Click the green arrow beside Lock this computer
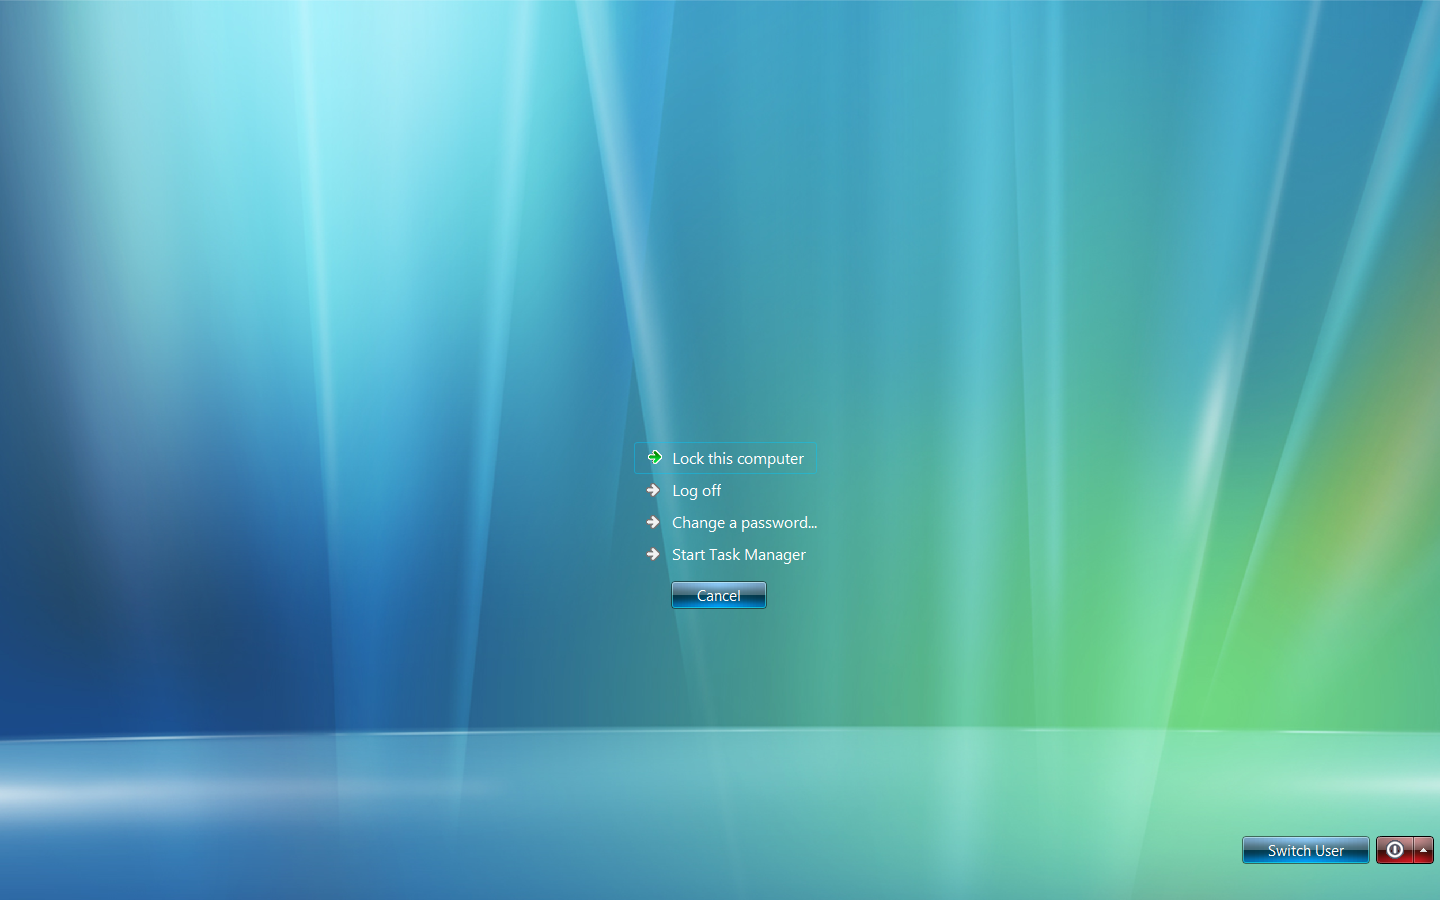Viewport: 1440px width, 900px height. click(x=654, y=458)
